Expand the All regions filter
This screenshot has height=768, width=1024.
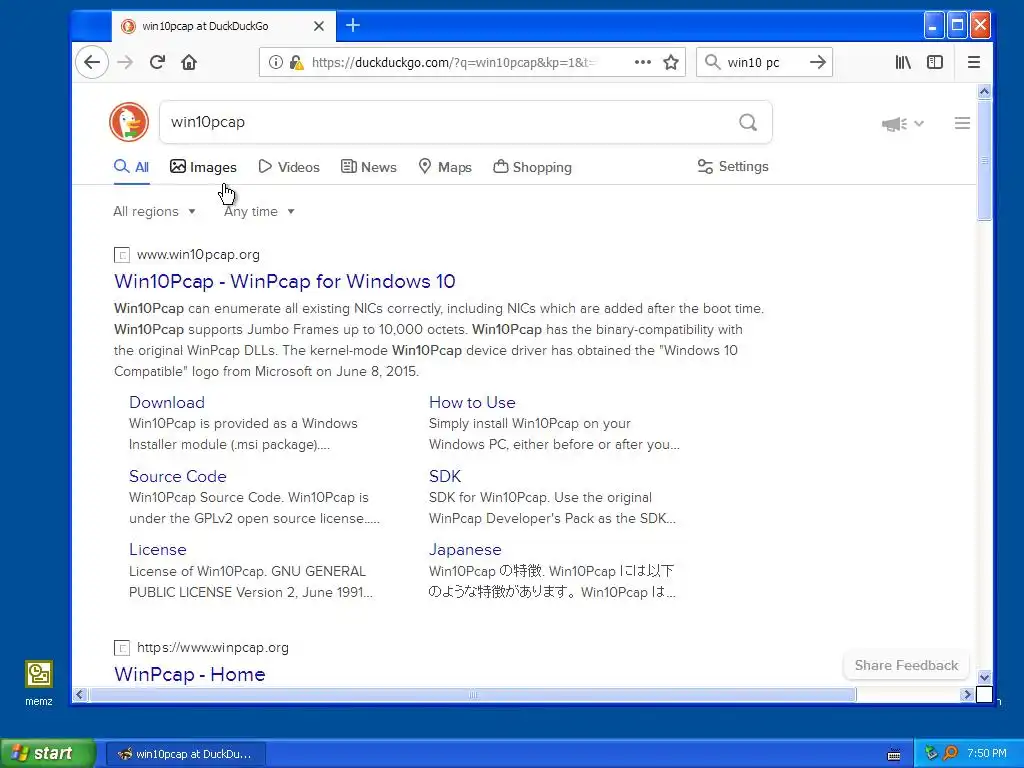[x=154, y=212]
